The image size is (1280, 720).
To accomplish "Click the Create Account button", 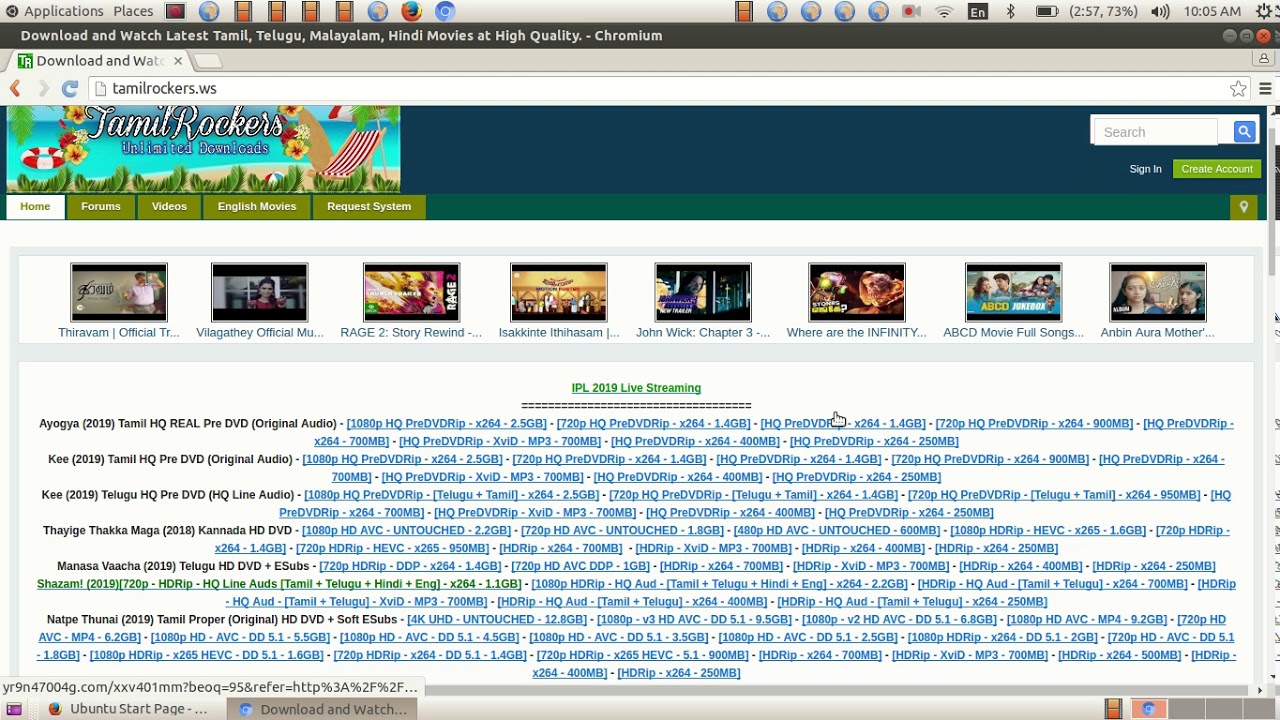I will tap(1217, 169).
